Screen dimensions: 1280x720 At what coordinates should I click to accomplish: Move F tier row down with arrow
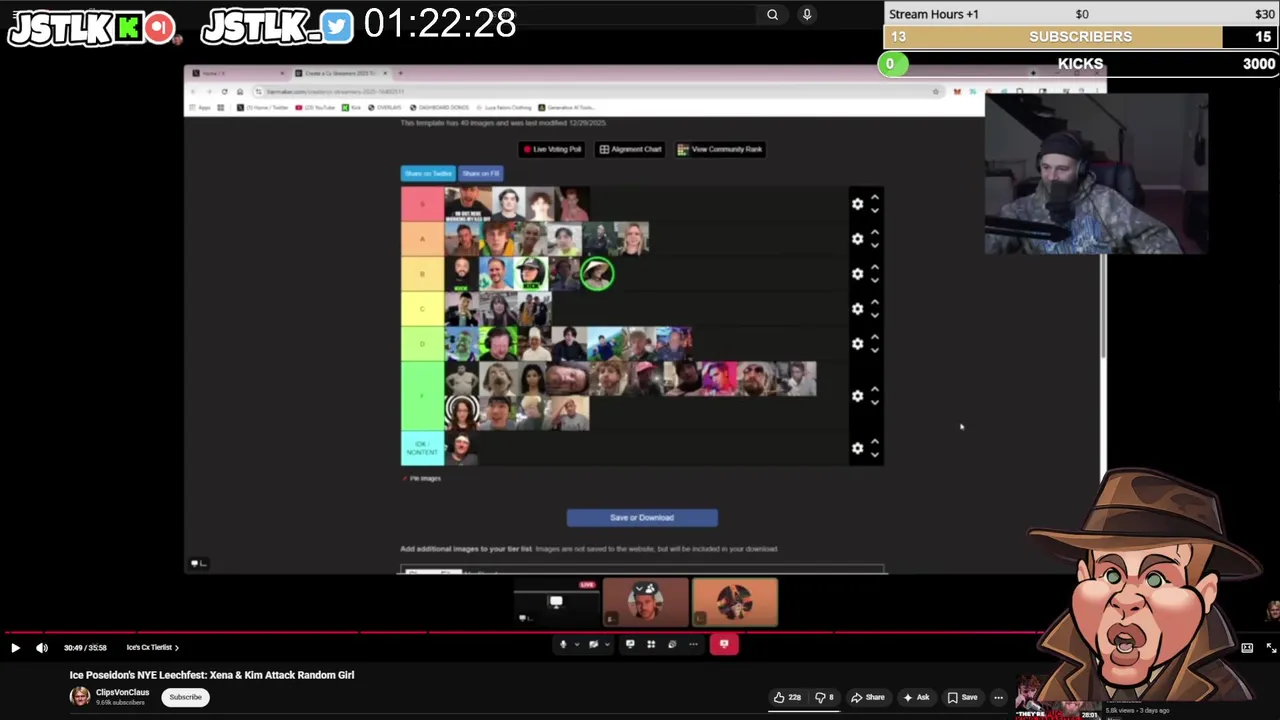pyautogui.click(x=875, y=402)
